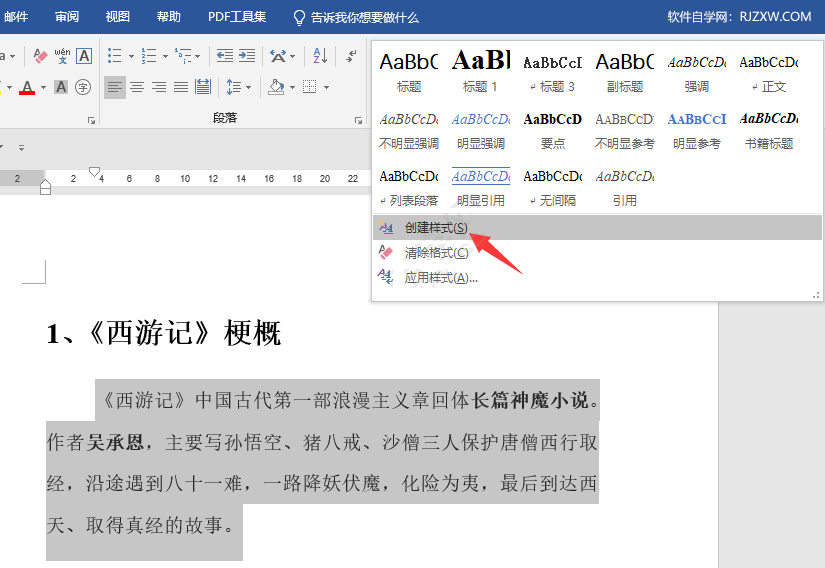Image resolution: width=825 pixels, height=568 pixels.
Task: Apply the 书籍标题 style
Action: click(769, 130)
